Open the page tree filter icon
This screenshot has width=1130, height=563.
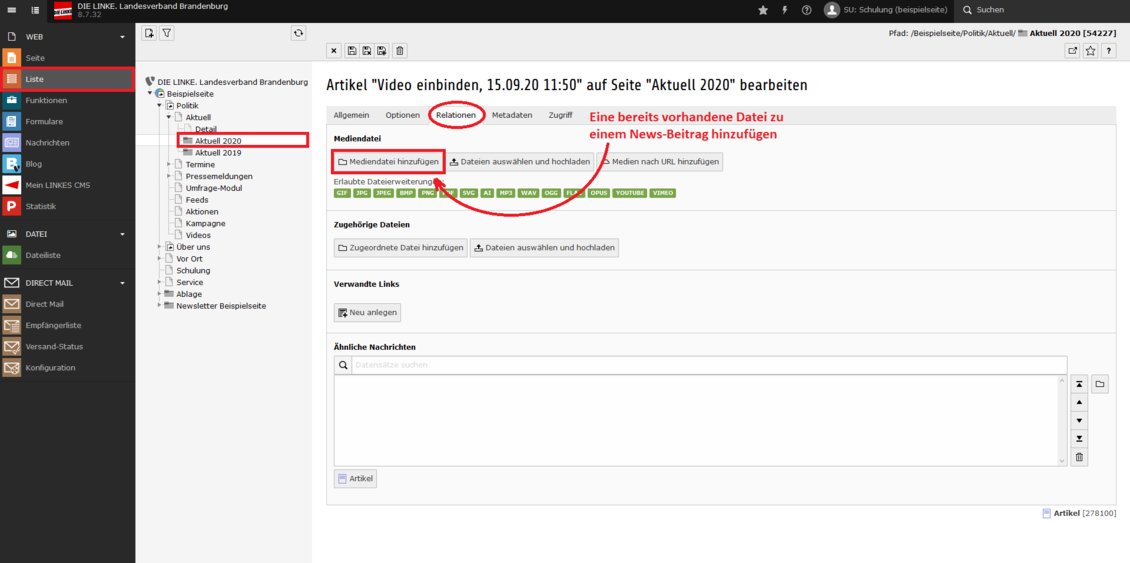pyautogui.click(x=166, y=32)
